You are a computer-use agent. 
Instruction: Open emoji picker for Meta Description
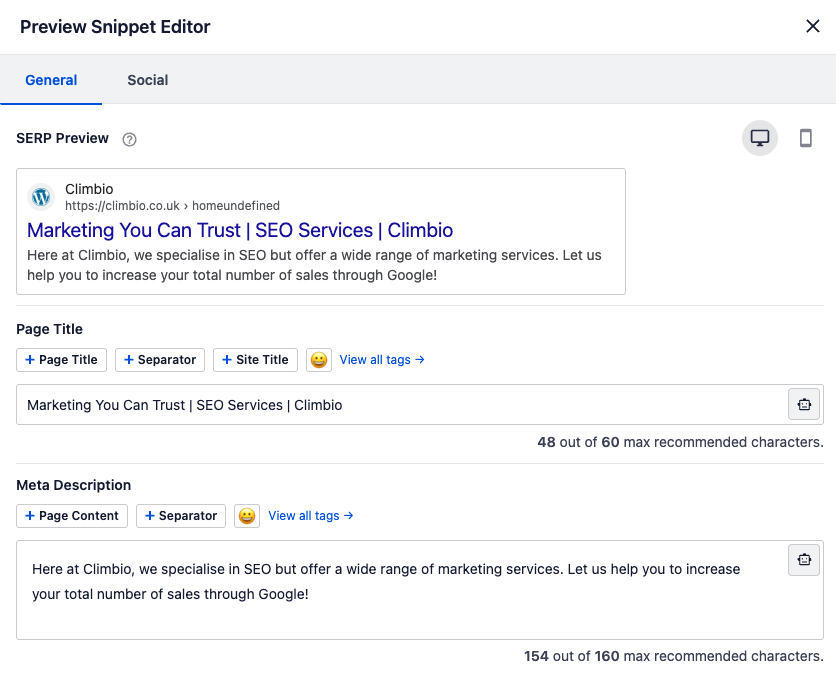[247, 516]
